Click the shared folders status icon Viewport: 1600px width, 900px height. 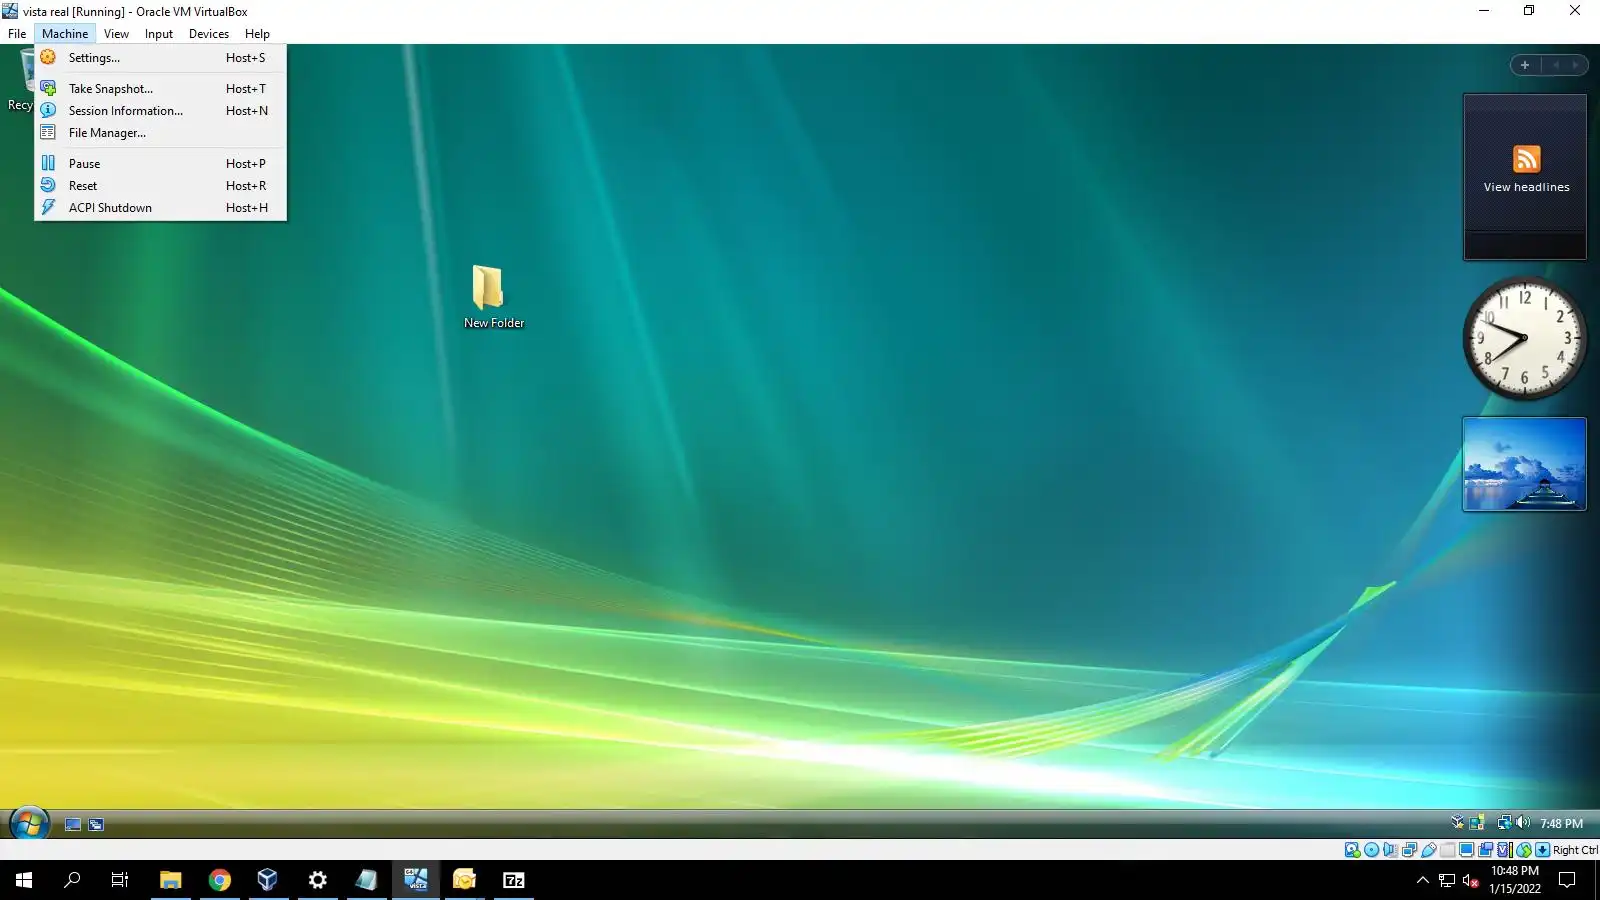tap(1447, 850)
